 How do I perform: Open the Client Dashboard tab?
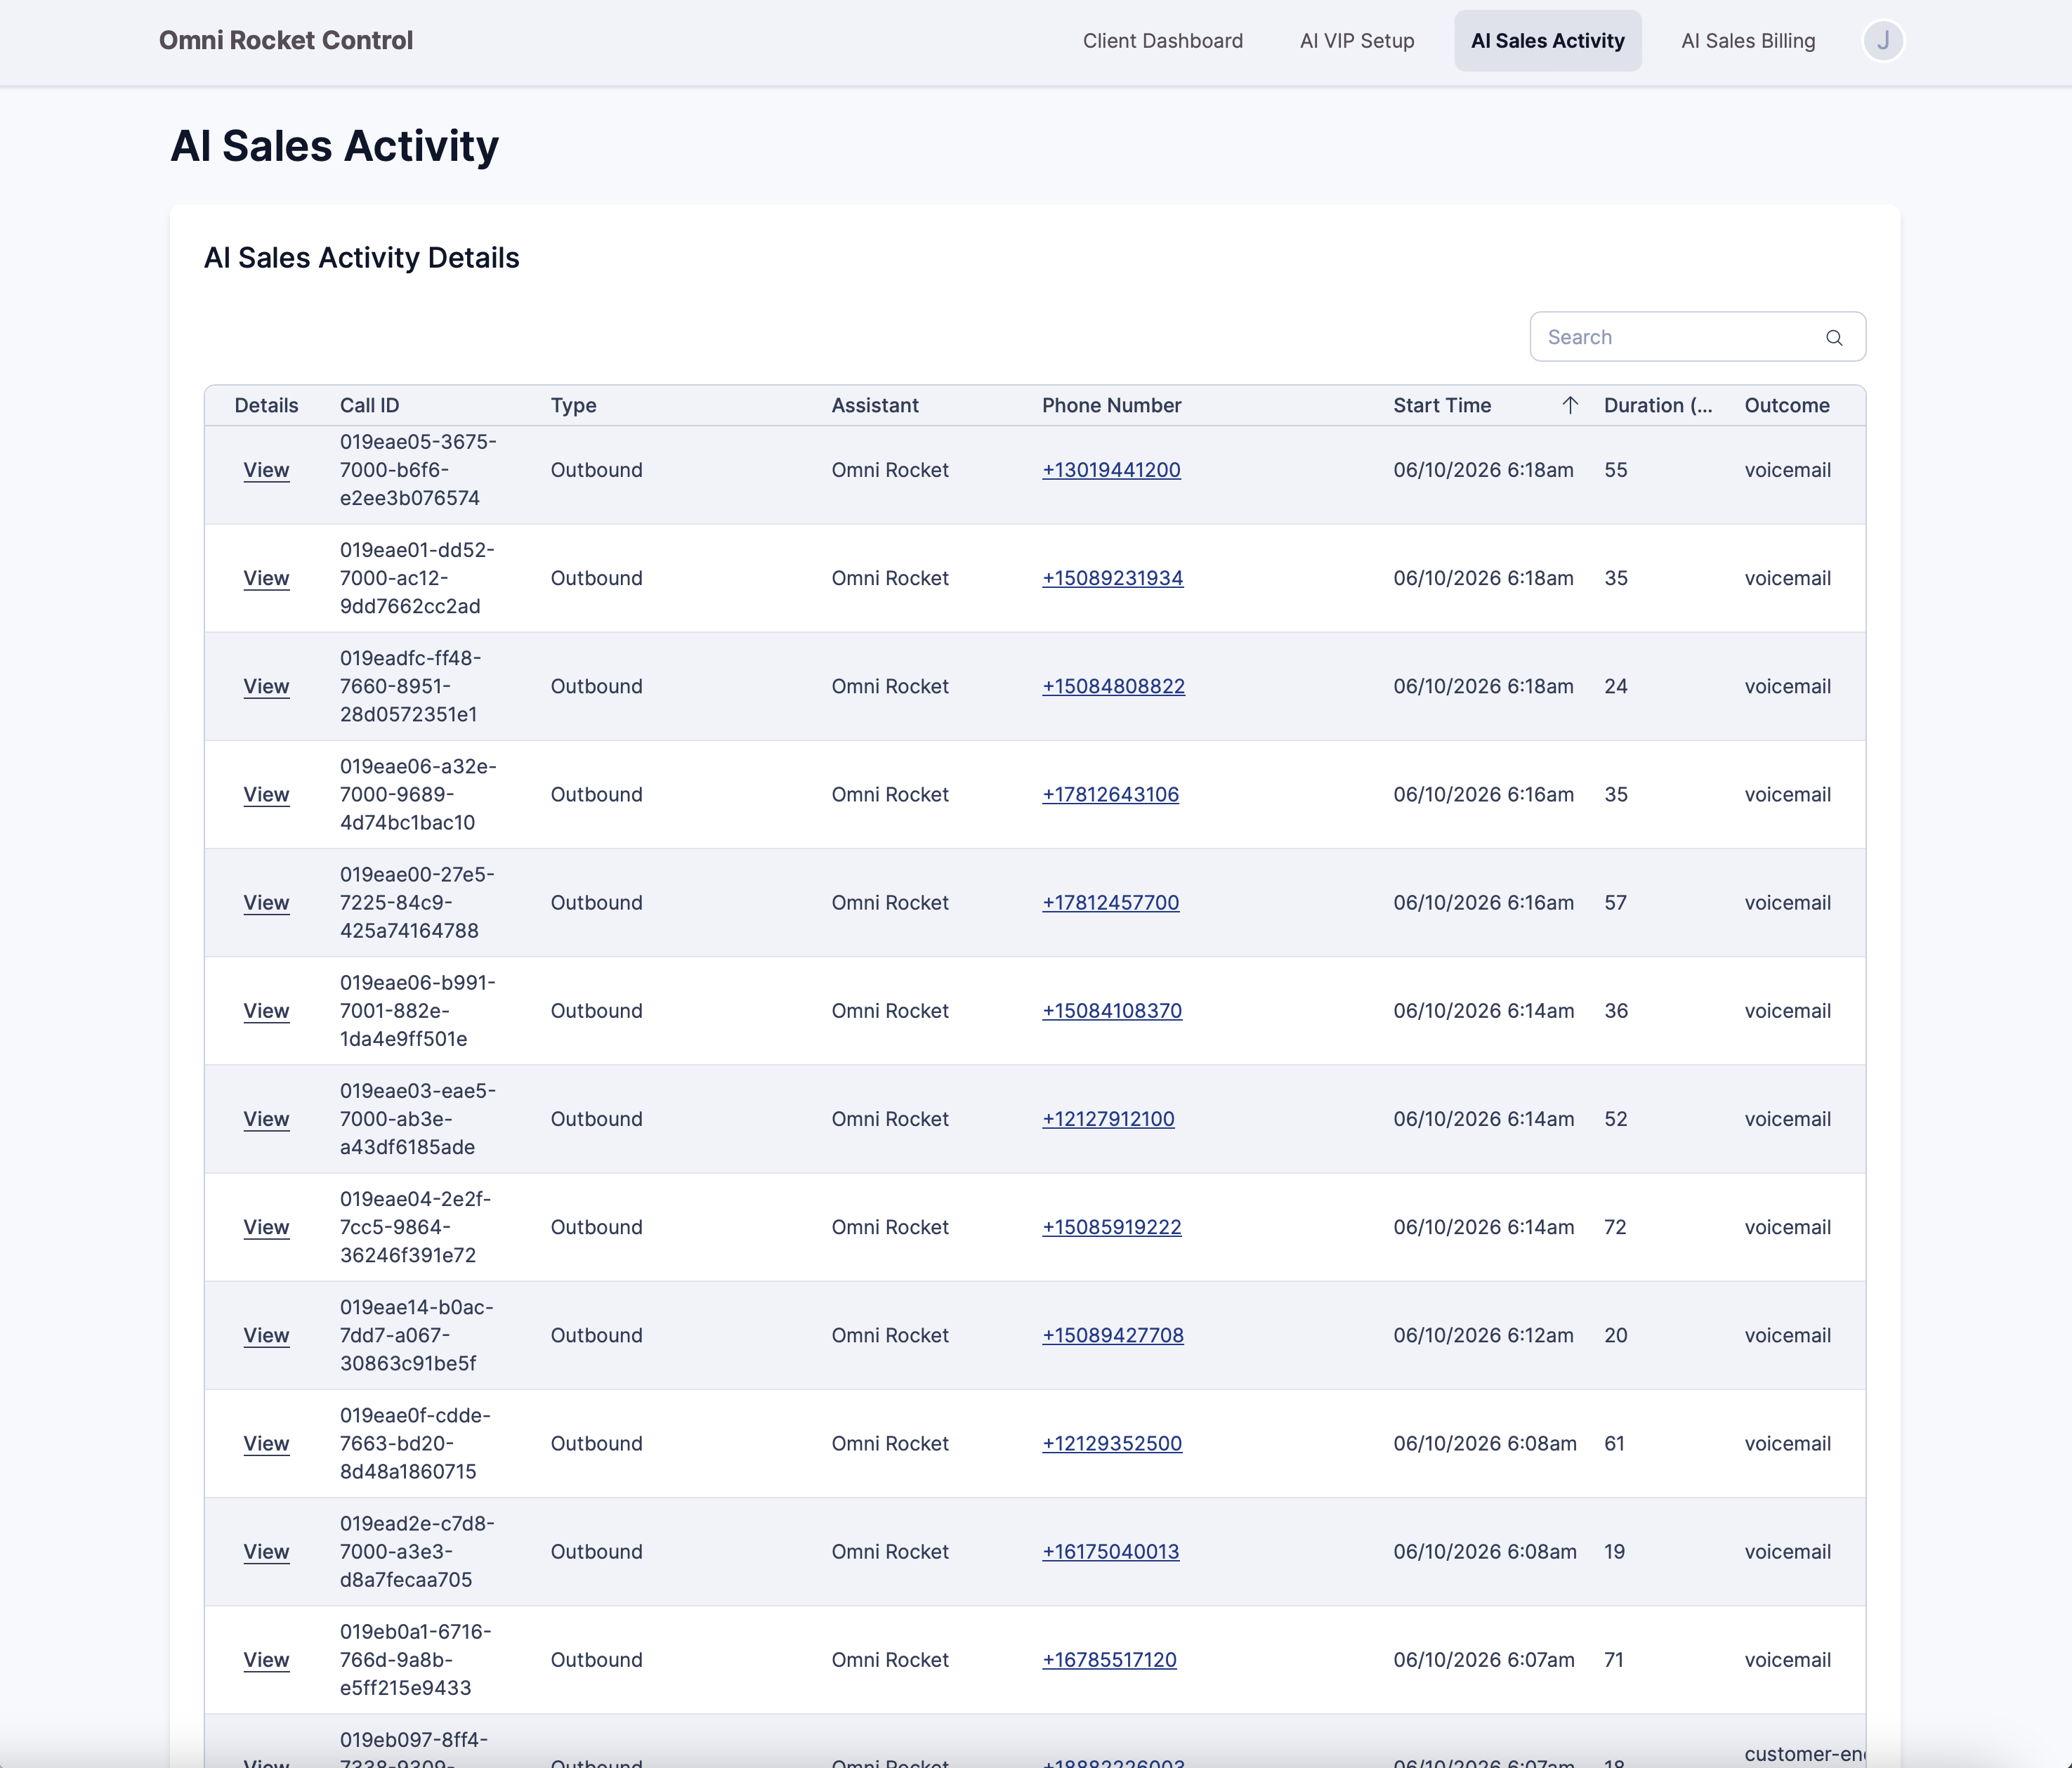click(x=1163, y=41)
